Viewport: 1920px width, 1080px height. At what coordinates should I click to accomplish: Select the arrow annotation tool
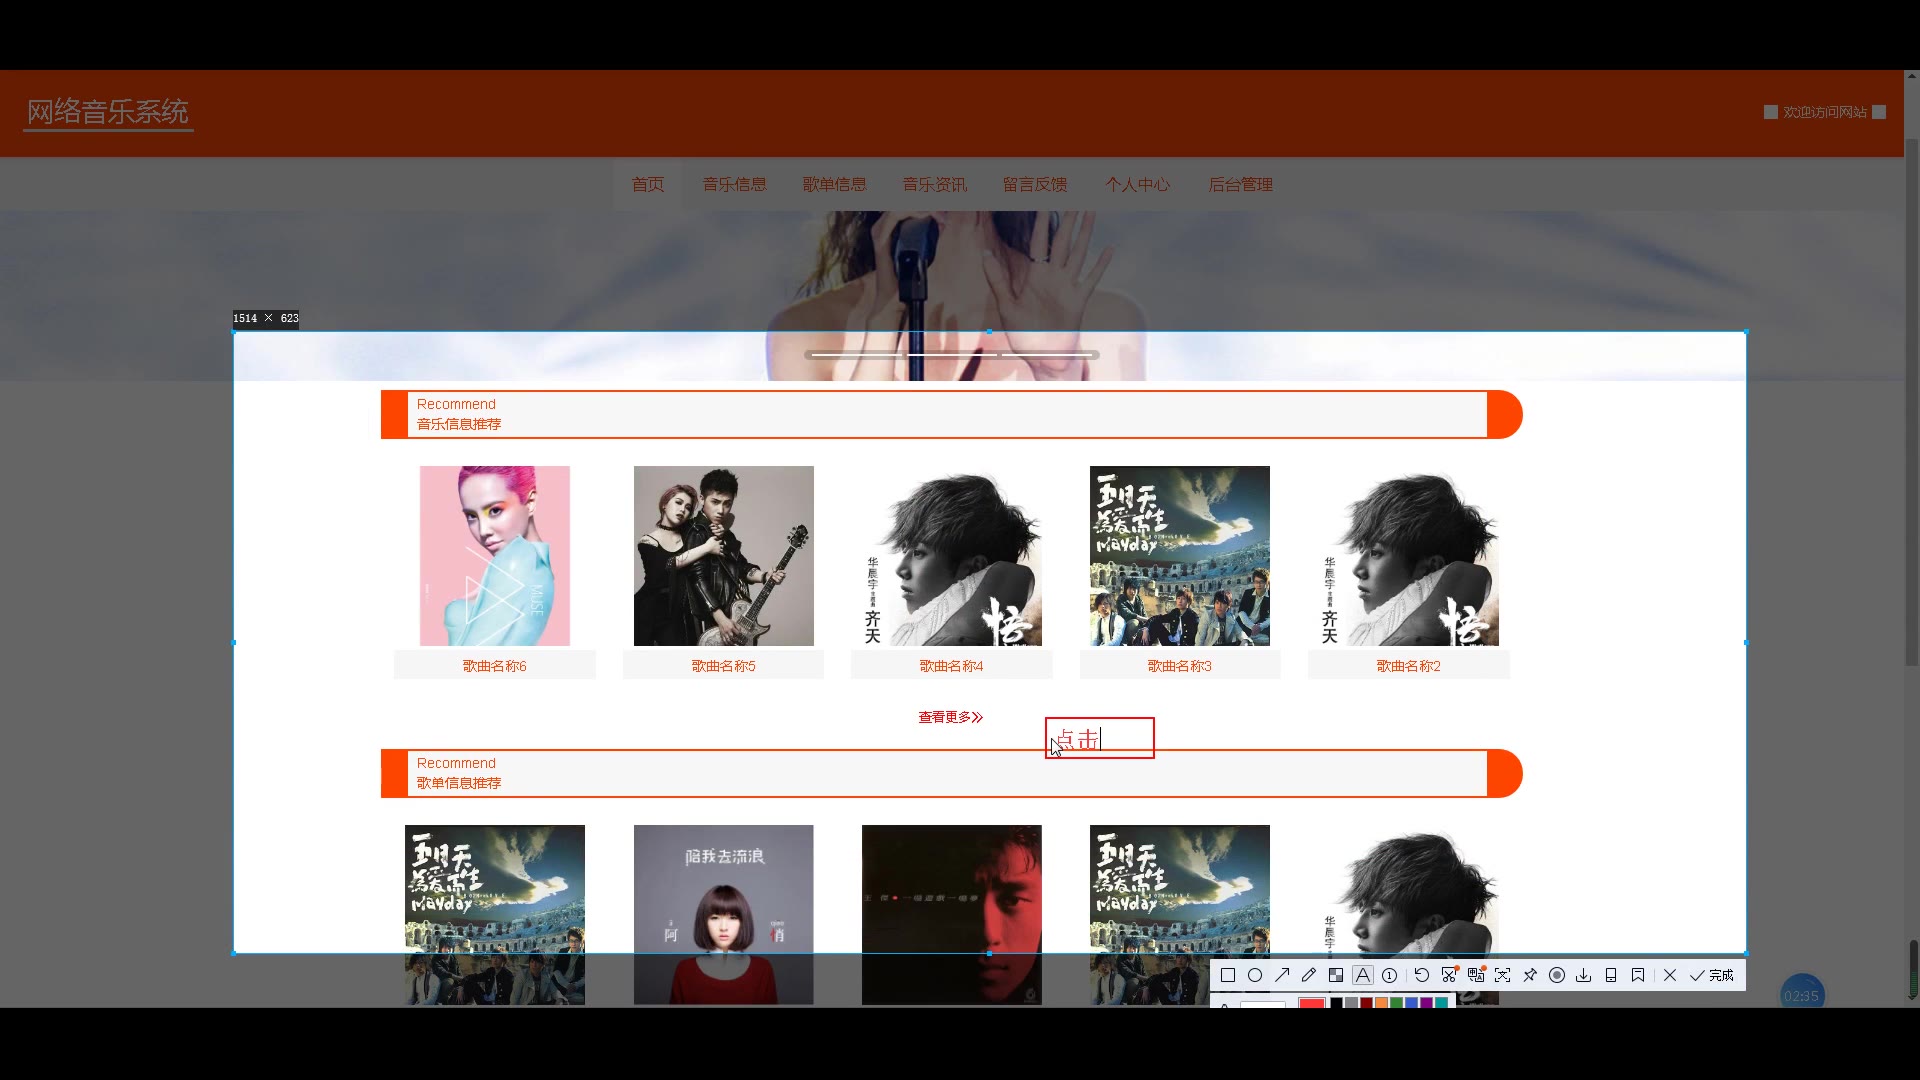[1282, 975]
